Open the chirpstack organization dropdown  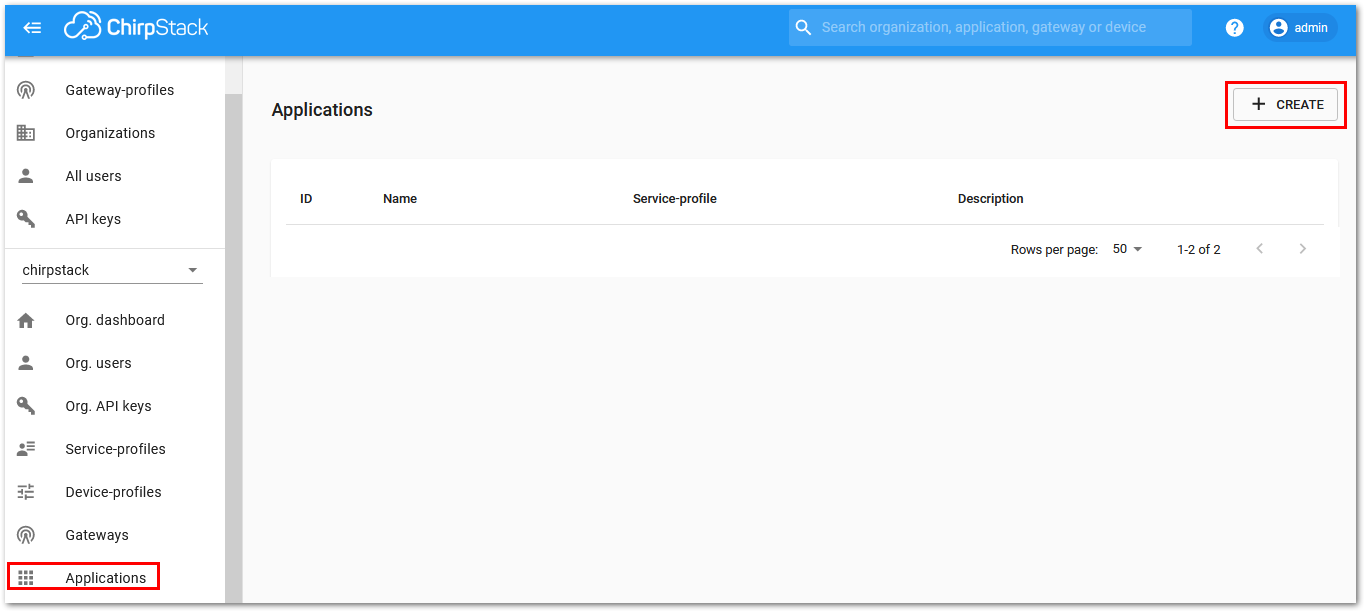pos(112,270)
